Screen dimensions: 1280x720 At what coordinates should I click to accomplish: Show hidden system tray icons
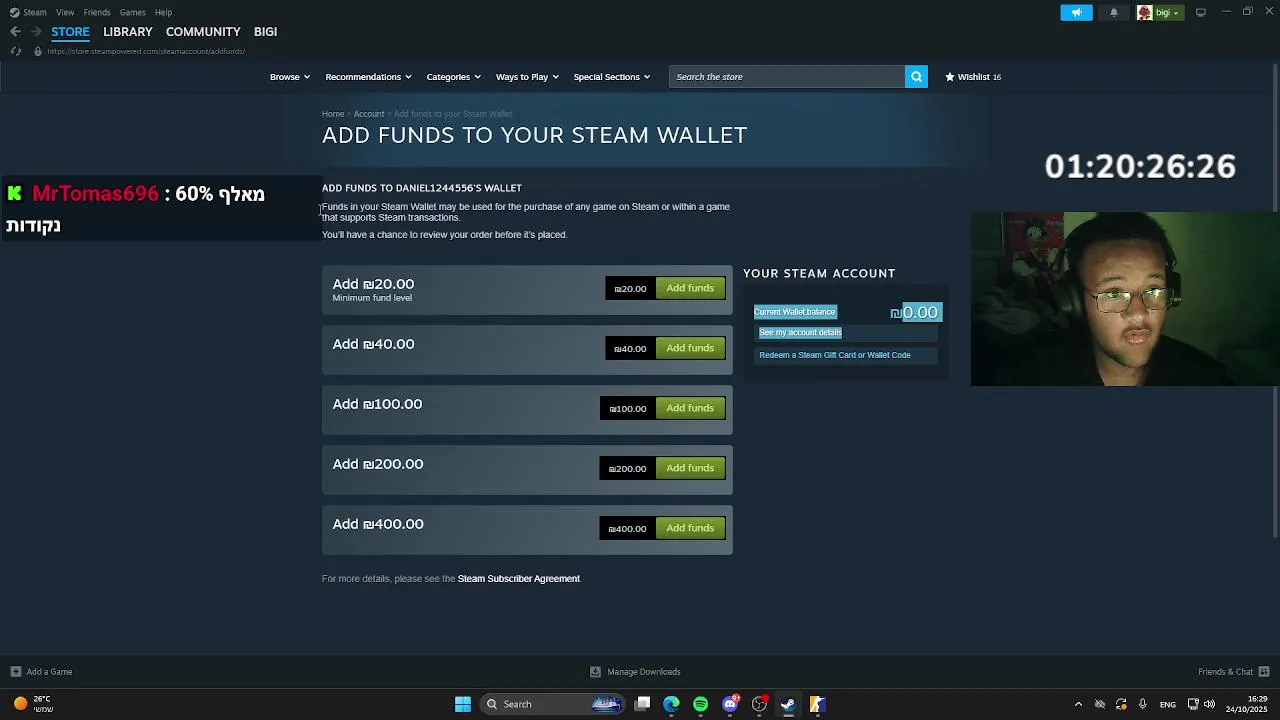[1078, 704]
